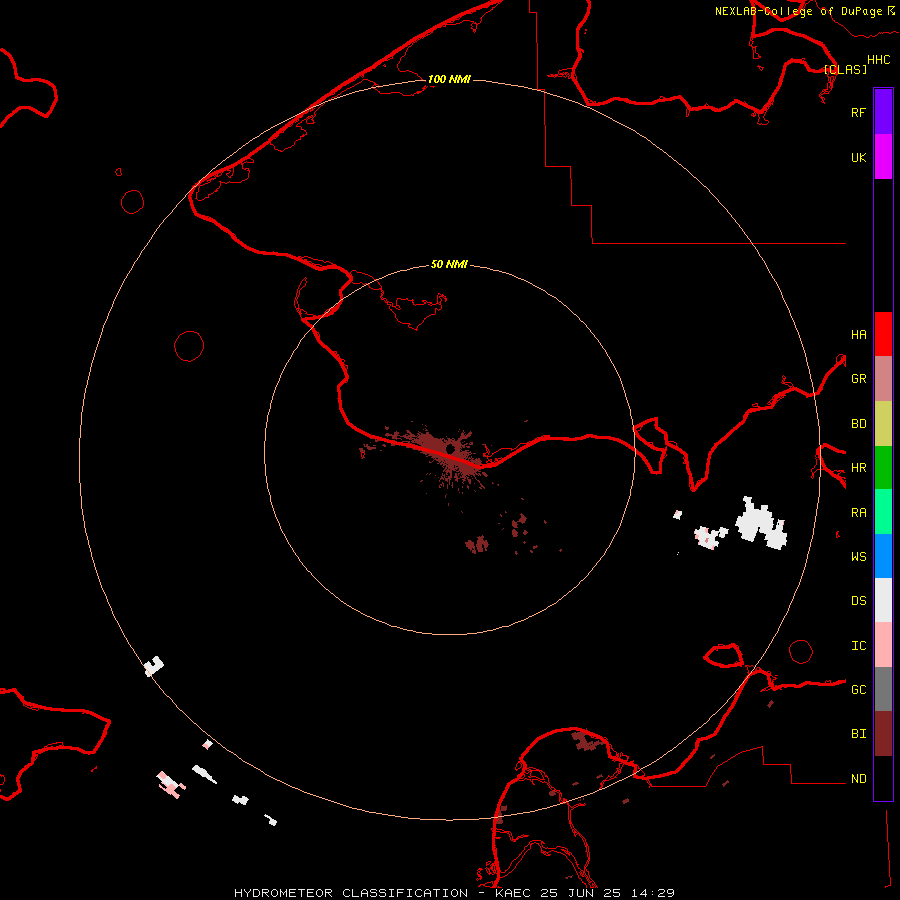This screenshot has width=900, height=900.
Task: Click the RA legend label
Action: 858,513
